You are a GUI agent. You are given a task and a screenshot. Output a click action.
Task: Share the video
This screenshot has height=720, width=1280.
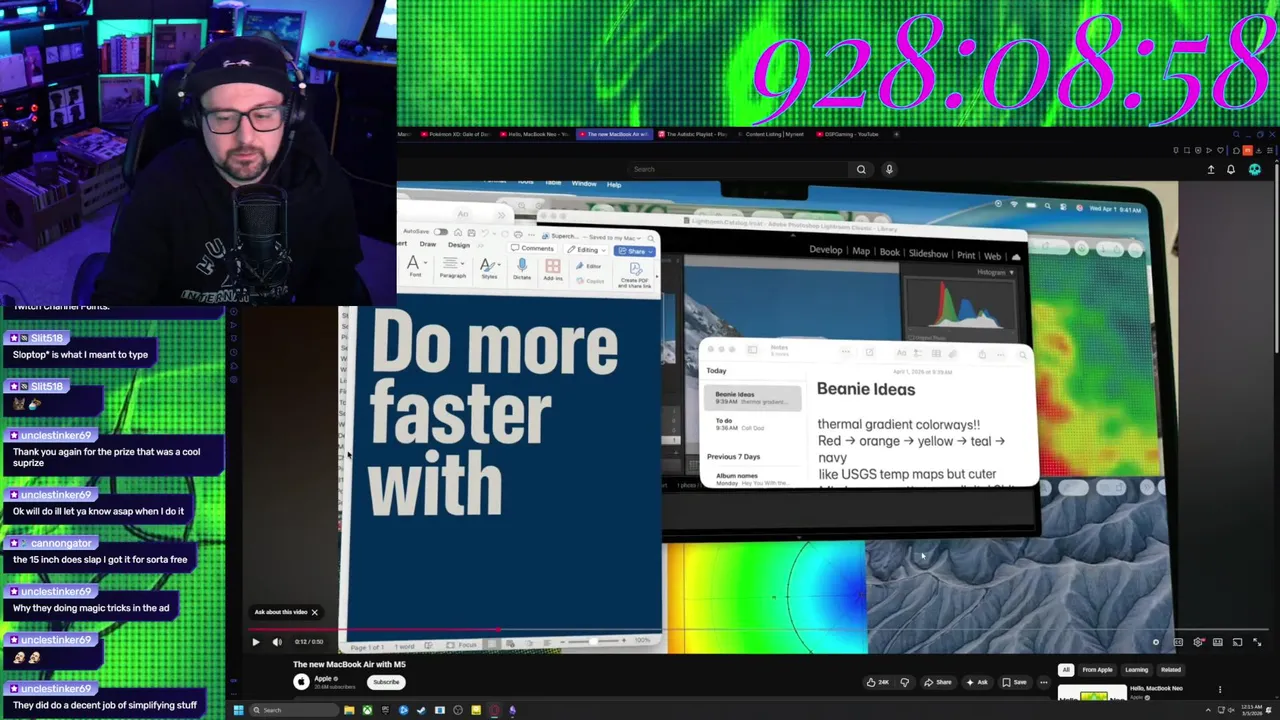tap(938, 682)
